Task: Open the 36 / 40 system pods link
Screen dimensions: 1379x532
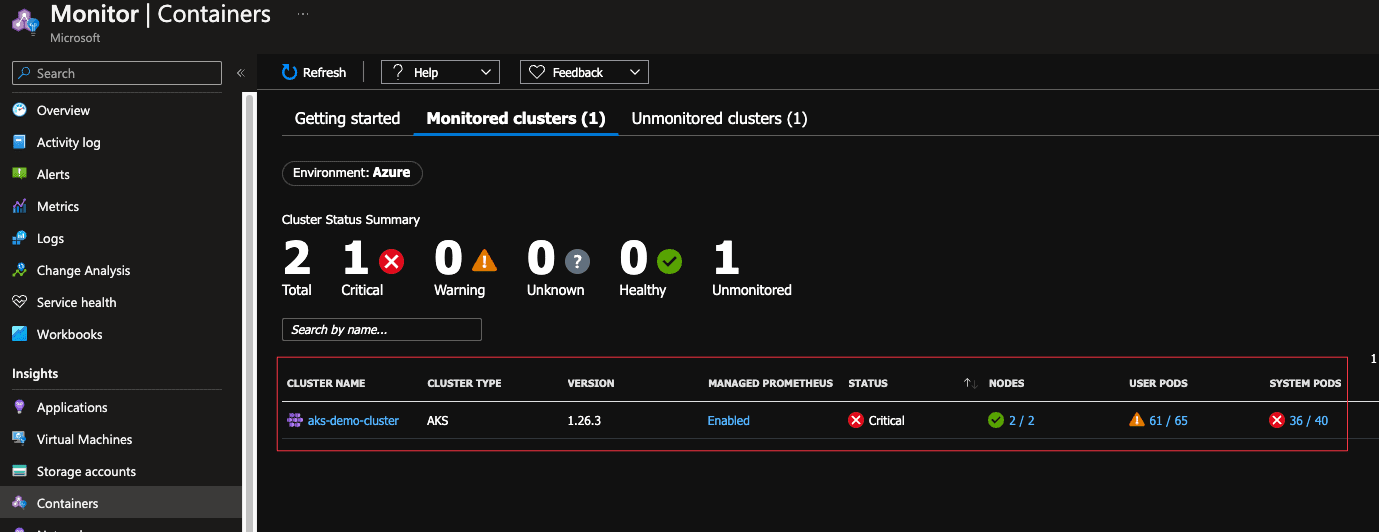Action: coord(1309,421)
